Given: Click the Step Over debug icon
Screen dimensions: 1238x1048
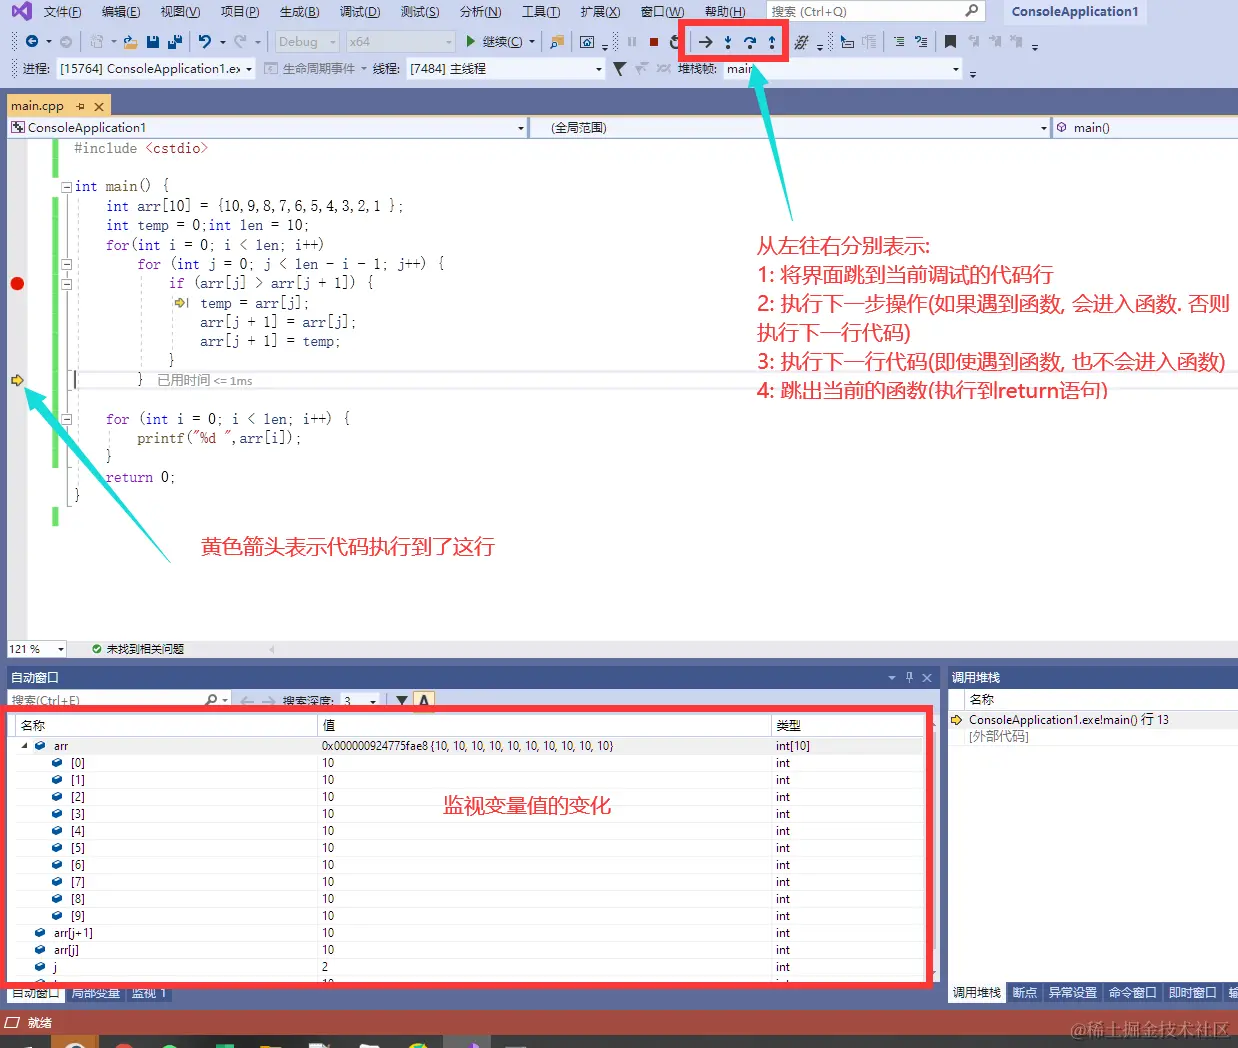Looking at the screenshot, I should 750,42.
